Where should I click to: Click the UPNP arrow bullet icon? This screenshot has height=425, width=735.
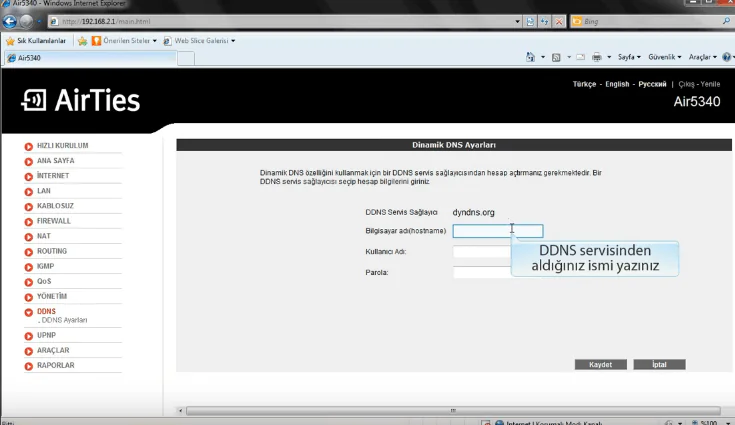pyautogui.click(x=29, y=336)
